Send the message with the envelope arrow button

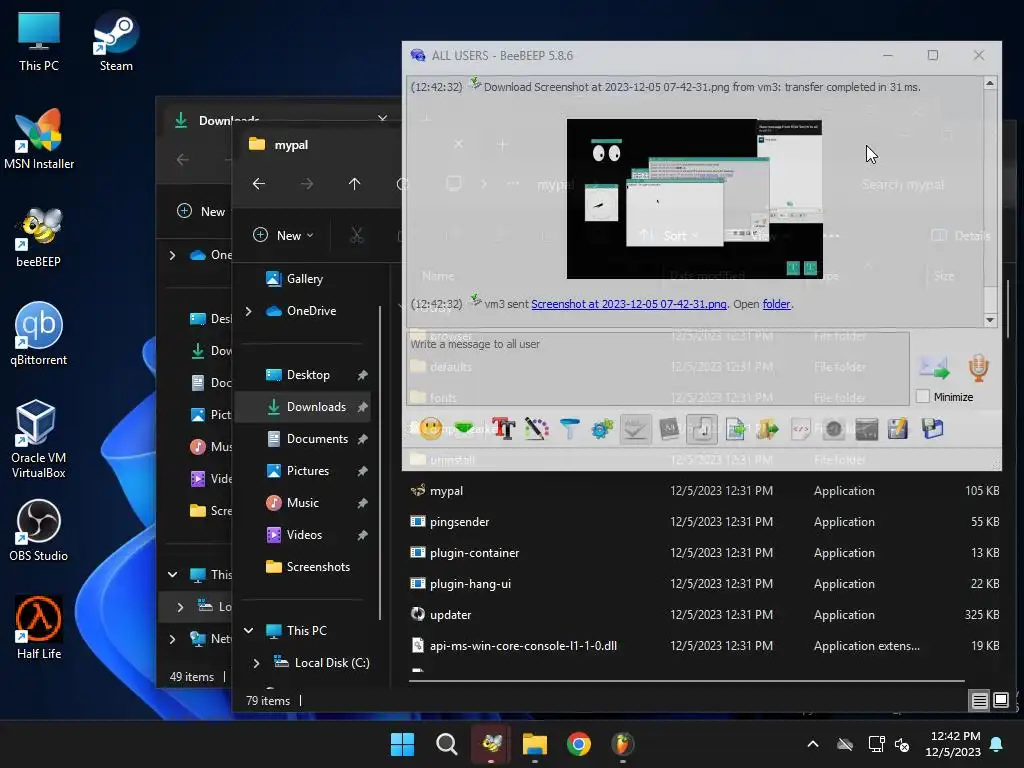click(x=935, y=368)
